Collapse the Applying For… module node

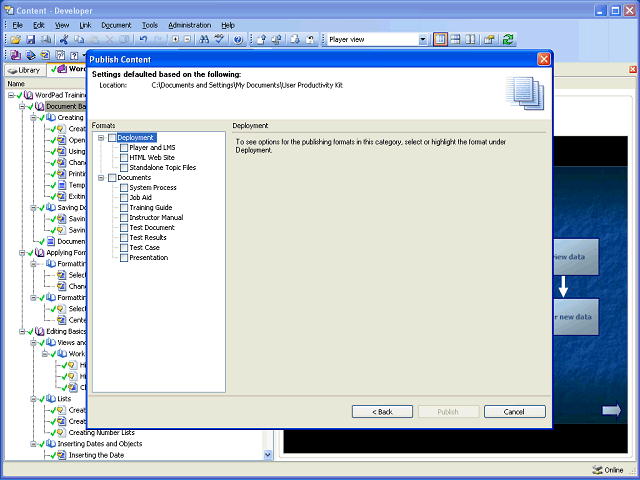coord(22,253)
